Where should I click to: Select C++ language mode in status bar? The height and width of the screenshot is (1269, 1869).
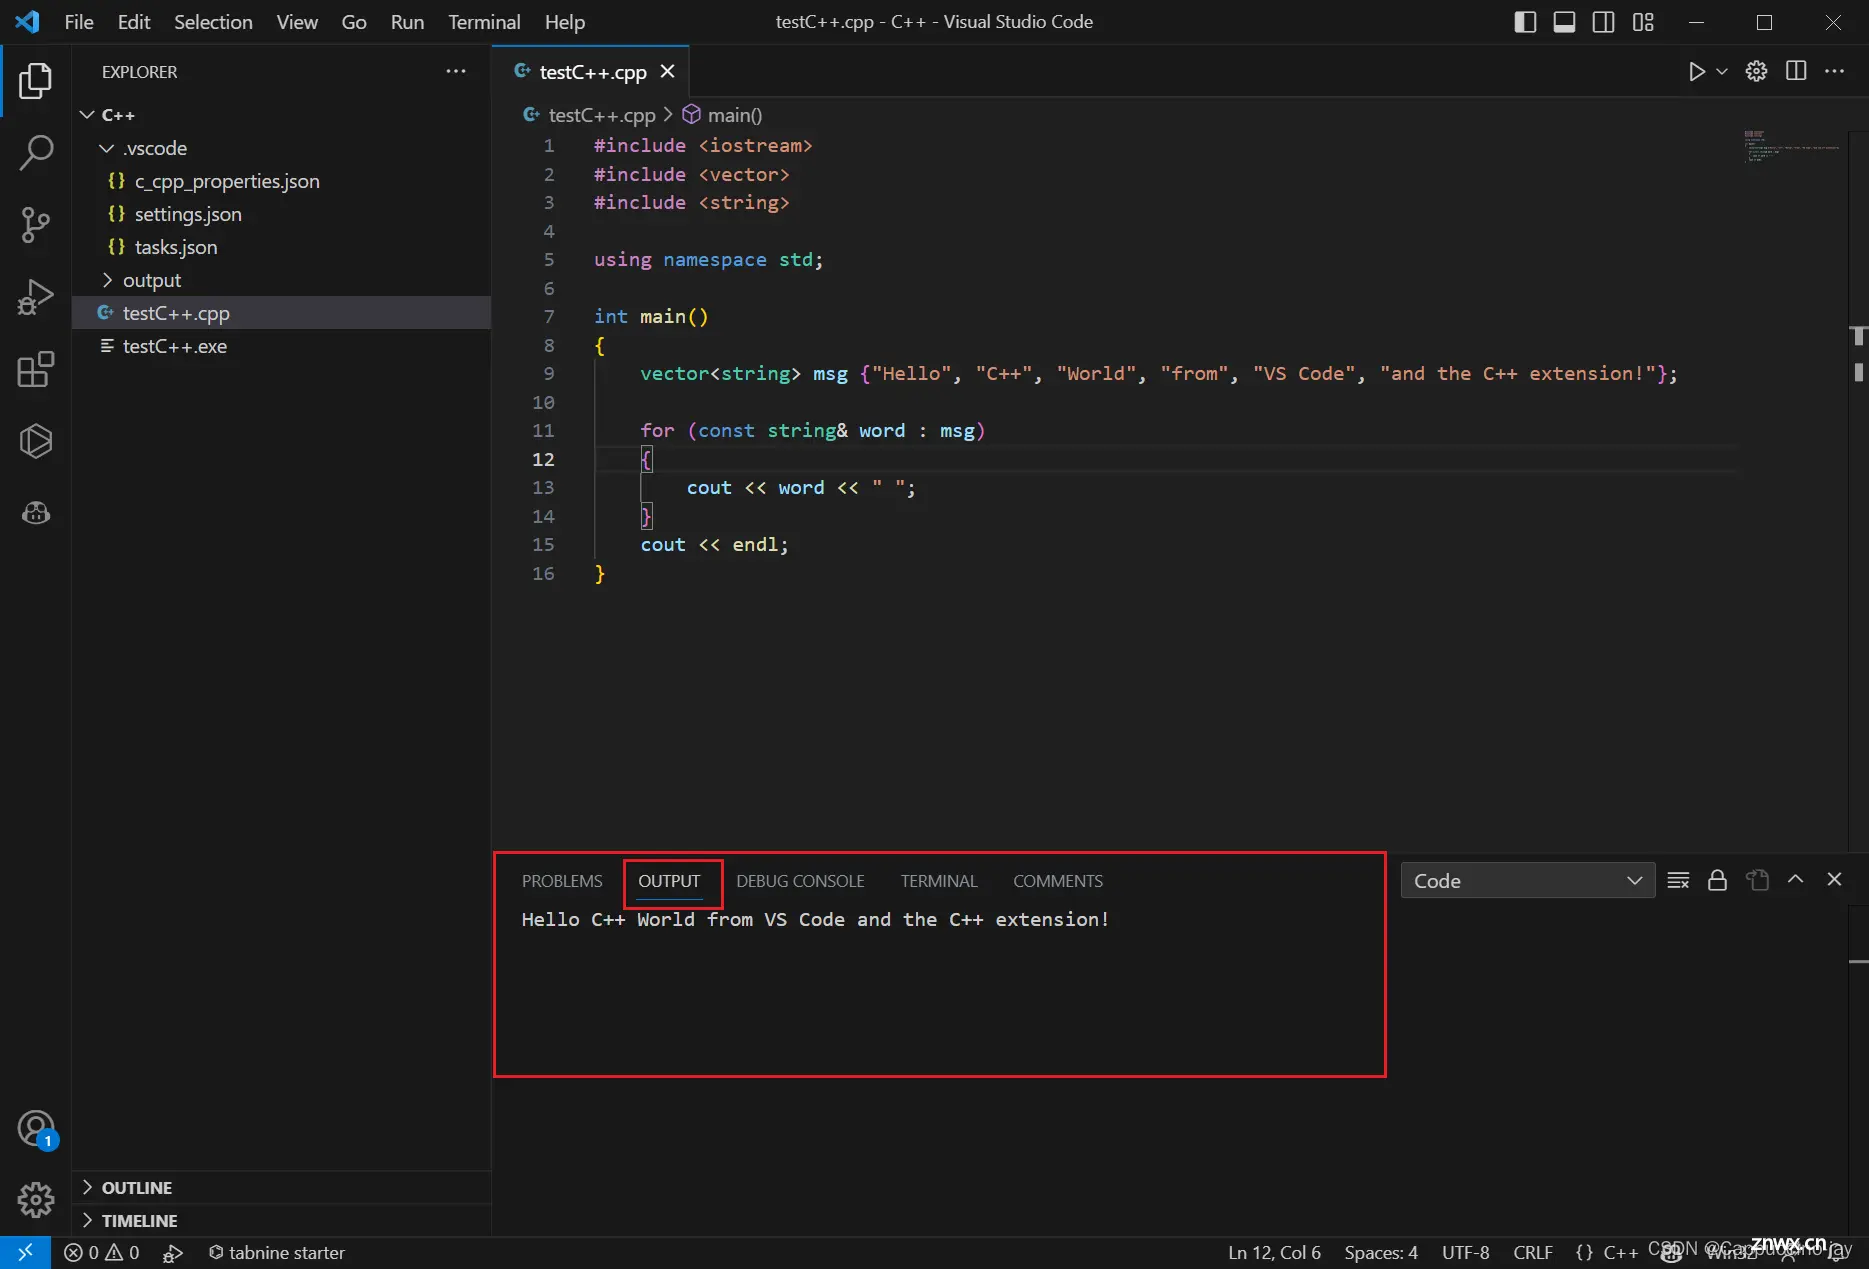click(x=1620, y=1252)
